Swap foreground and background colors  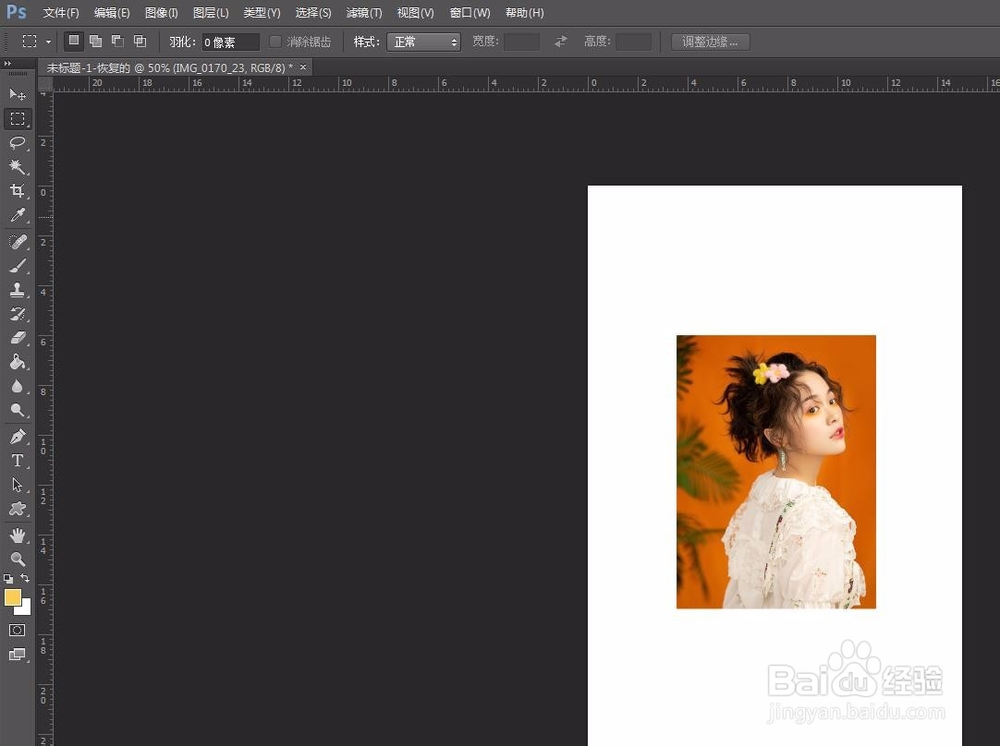click(25, 578)
